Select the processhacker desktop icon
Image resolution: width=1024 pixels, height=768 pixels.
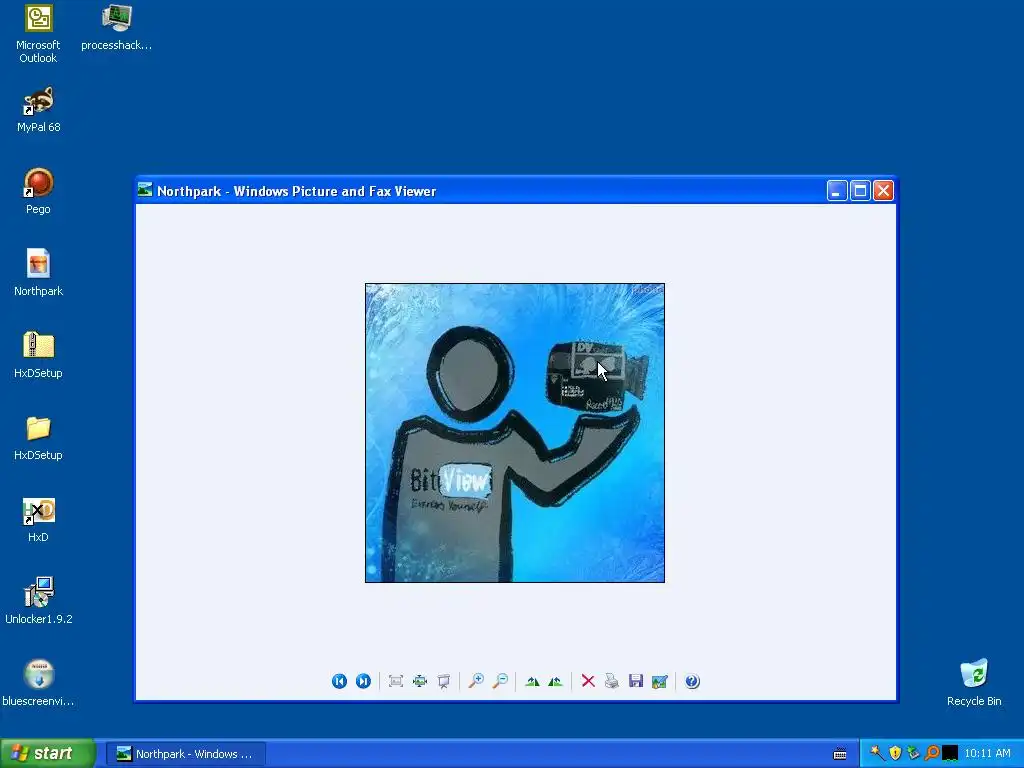coord(116,28)
